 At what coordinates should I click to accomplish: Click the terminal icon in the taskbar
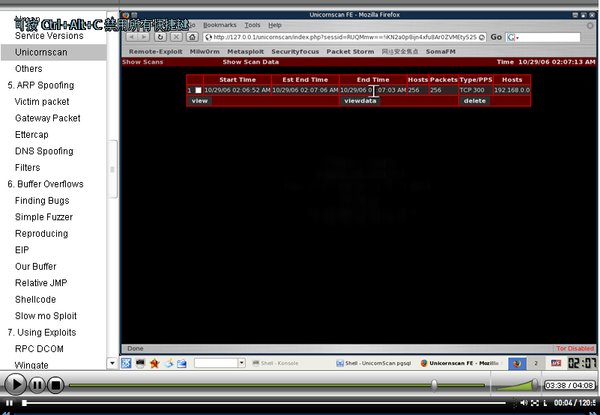(x=140, y=363)
